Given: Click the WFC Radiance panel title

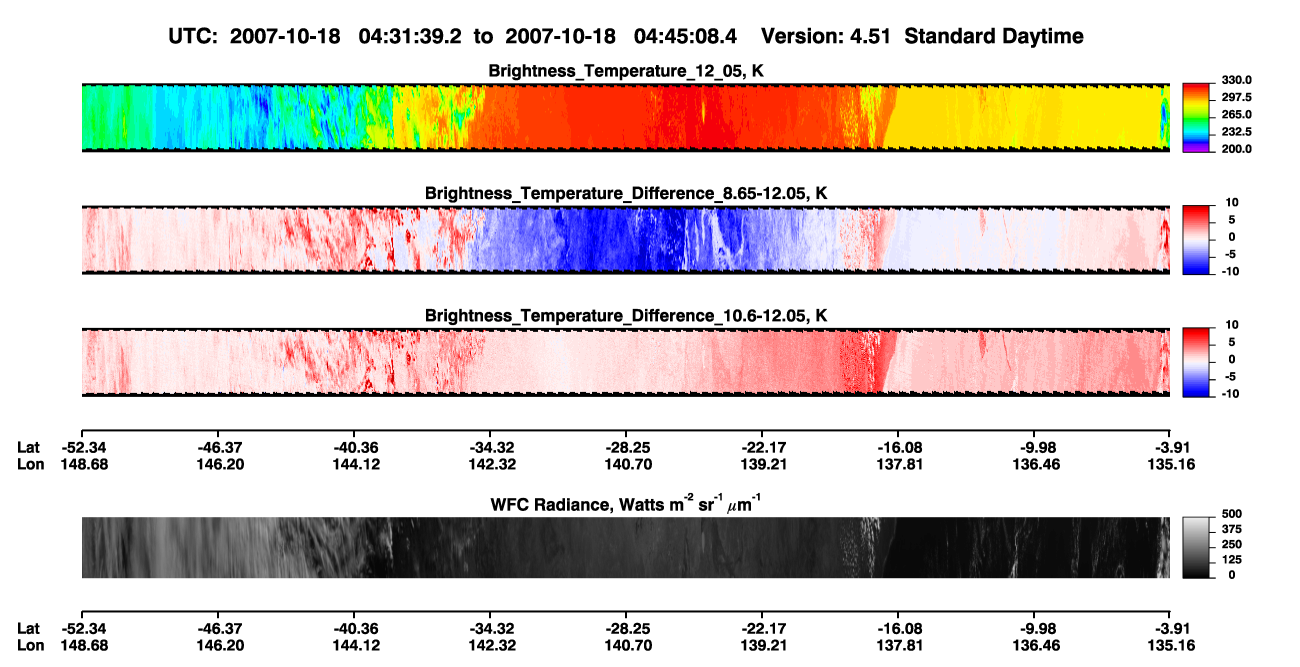Looking at the screenshot, I should click(626, 505).
